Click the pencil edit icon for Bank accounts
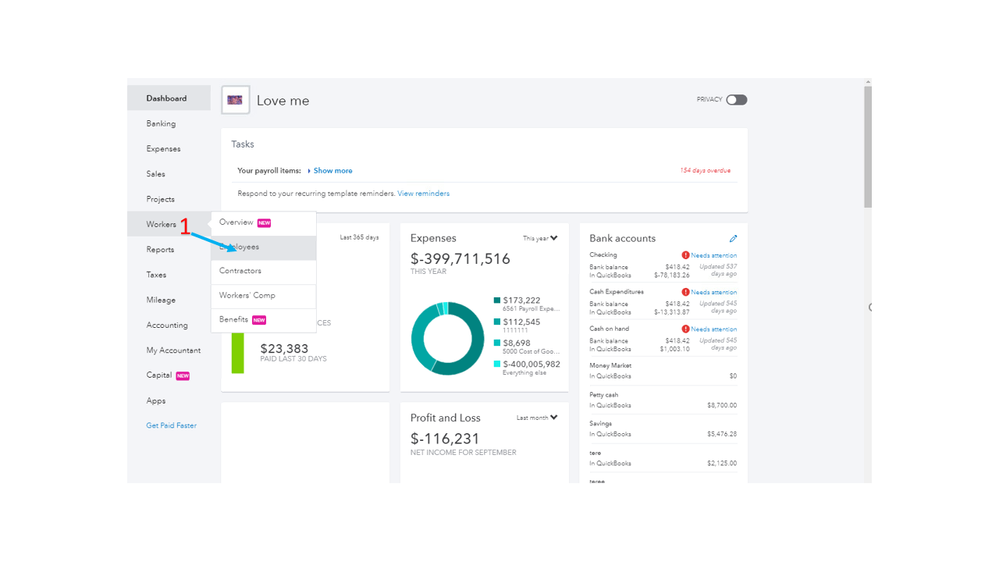This screenshot has height=562, width=999. (x=733, y=238)
